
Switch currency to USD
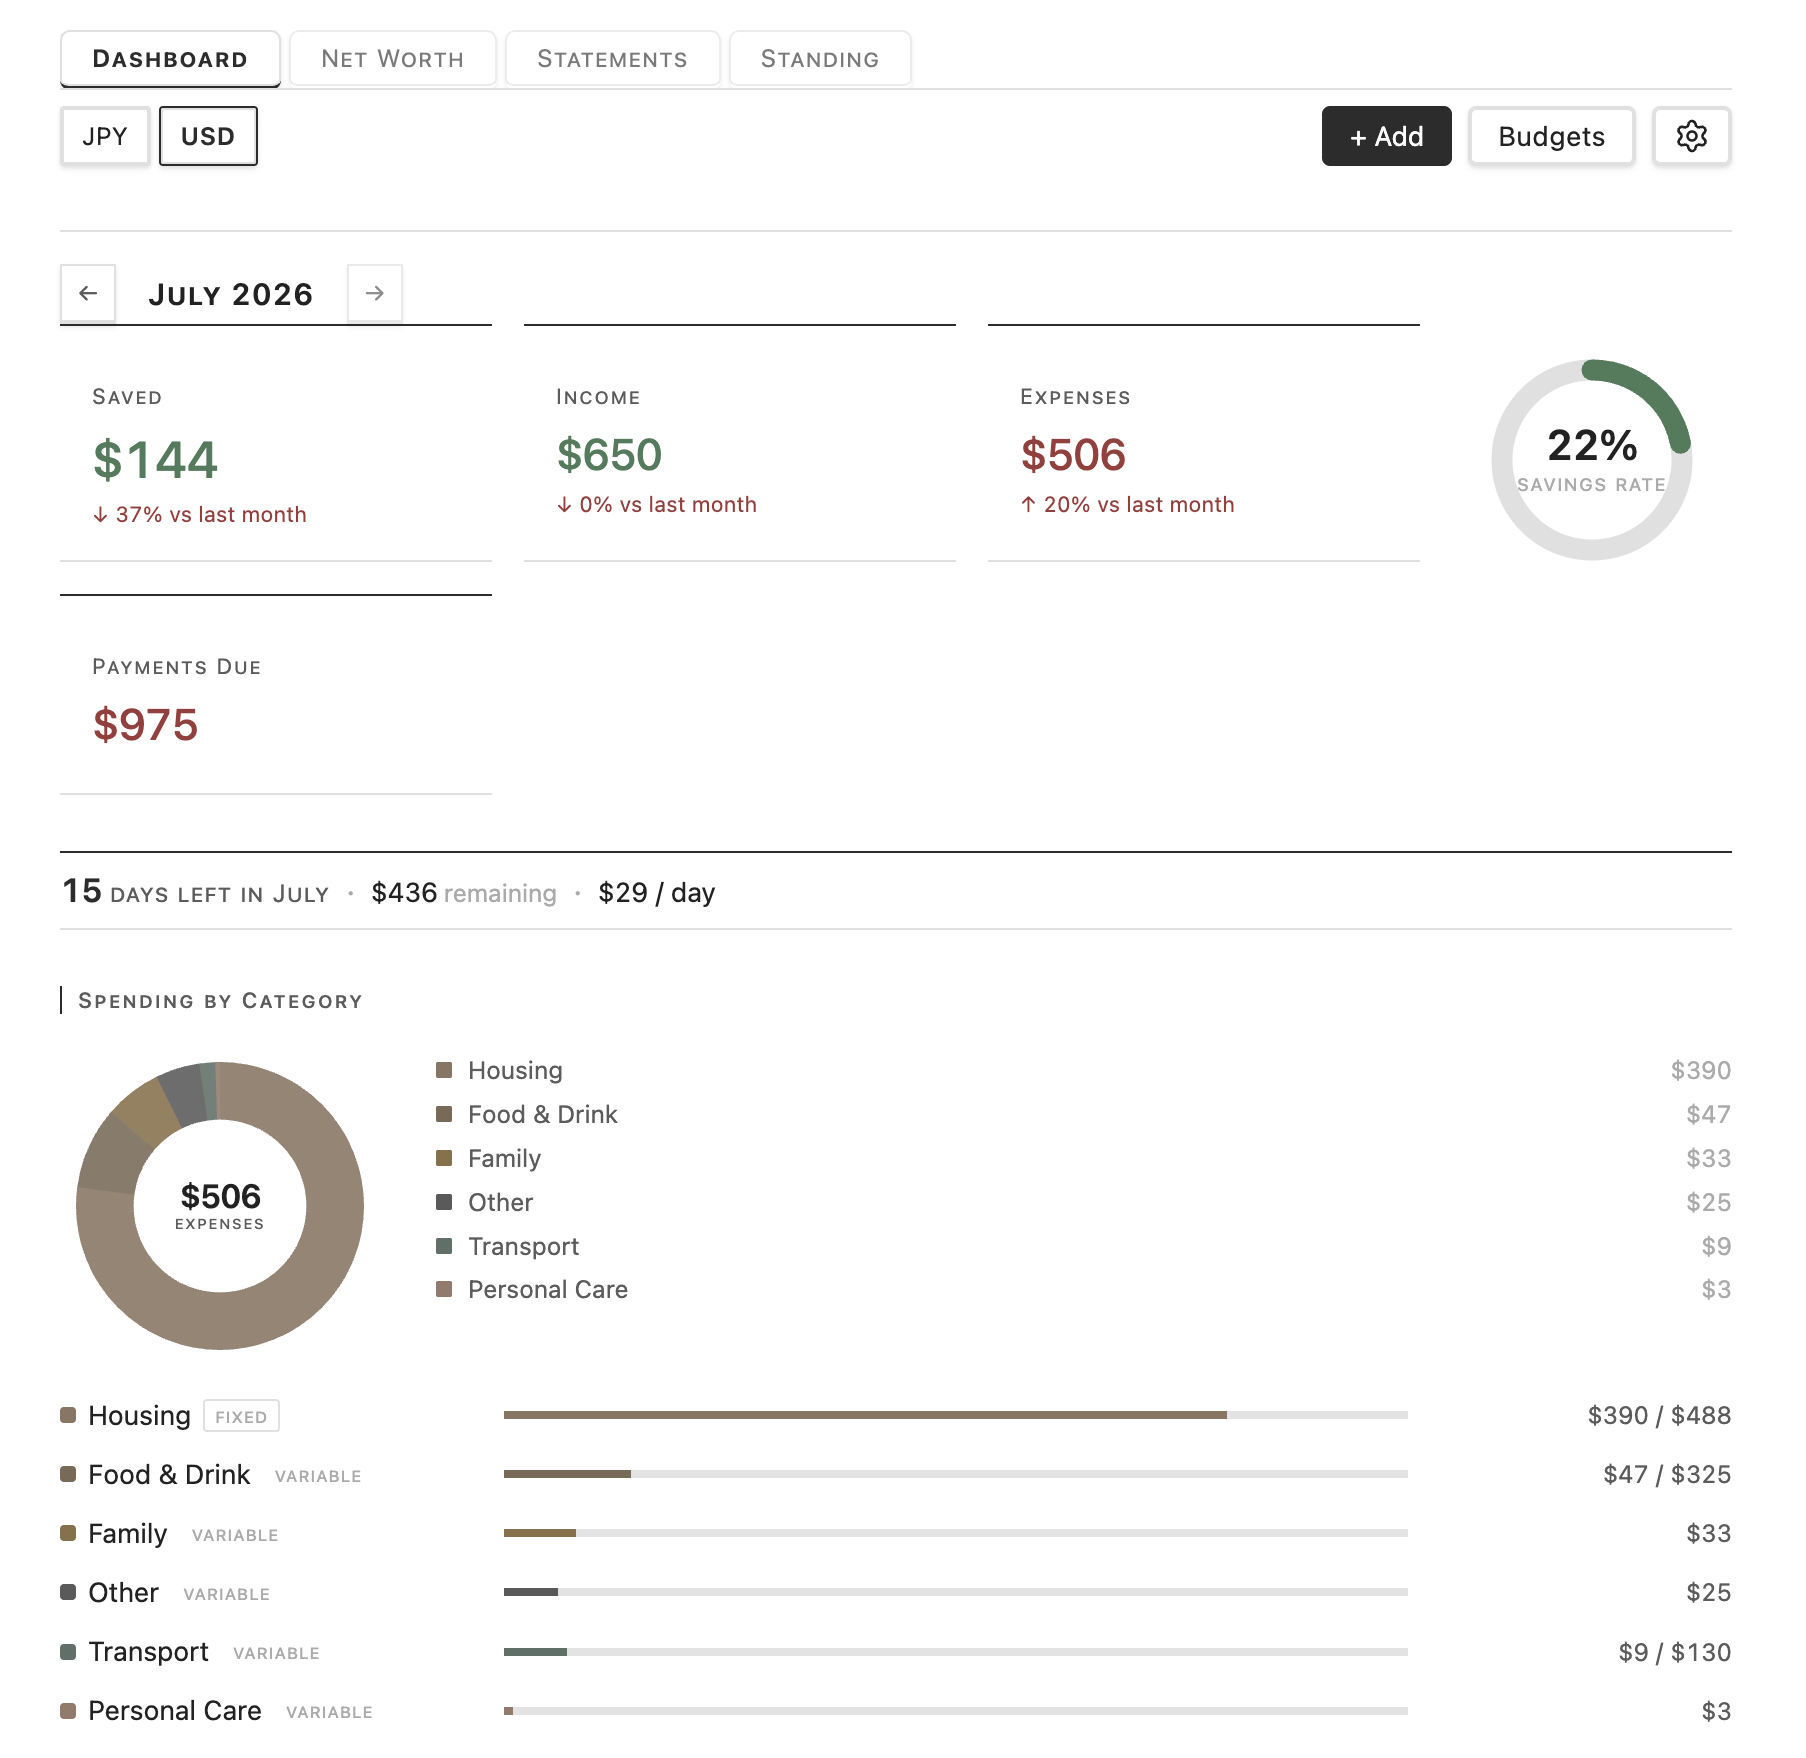[x=208, y=136]
